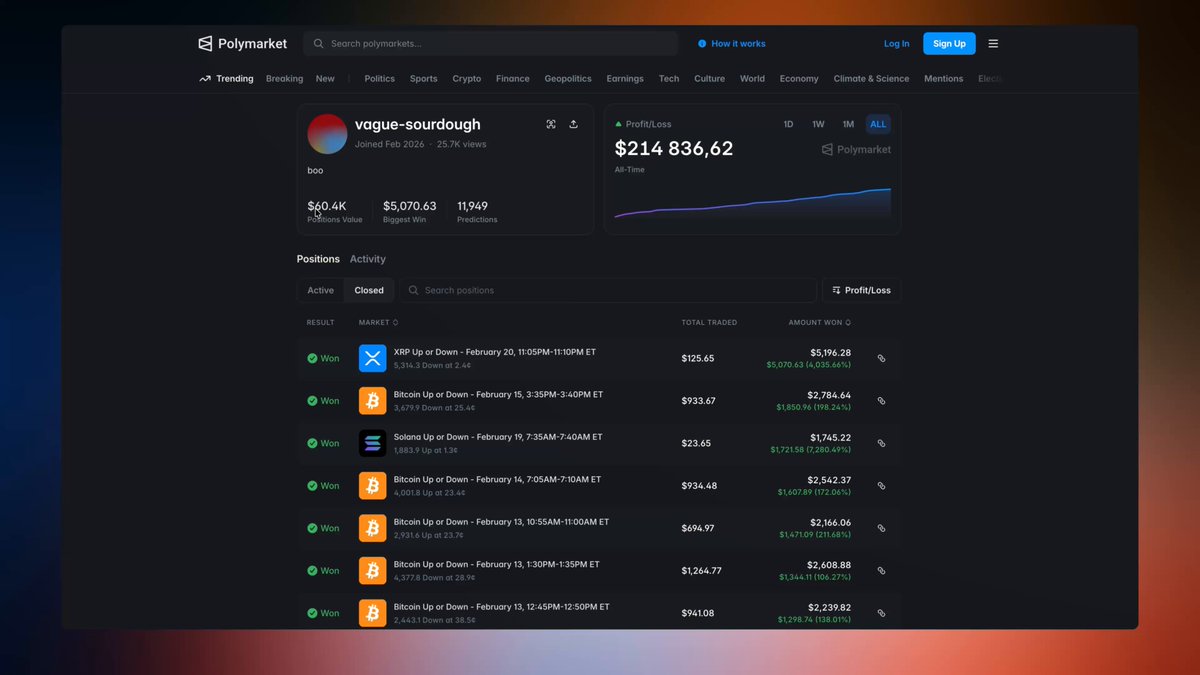Open the Sports category
Image resolution: width=1200 pixels, height=675 pixels.
[423, 78]
